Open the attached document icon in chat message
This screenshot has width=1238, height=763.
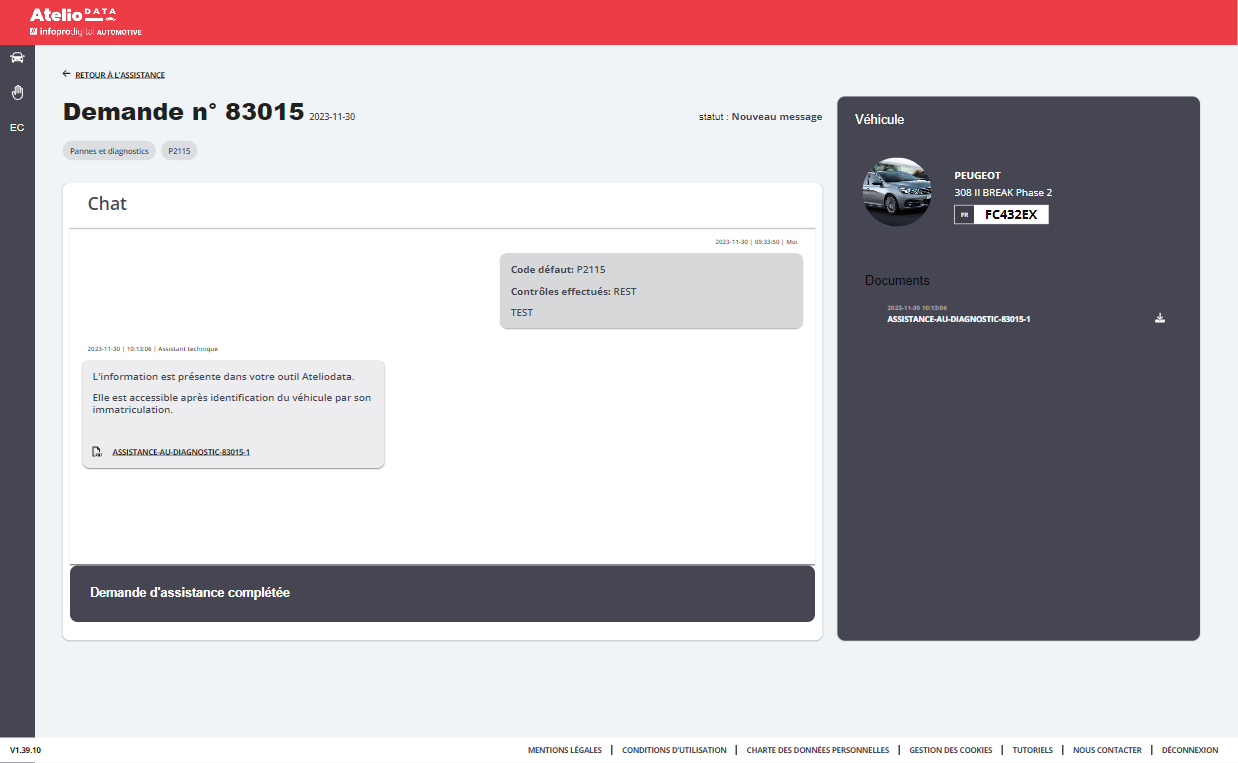click(x=95, y=451)
